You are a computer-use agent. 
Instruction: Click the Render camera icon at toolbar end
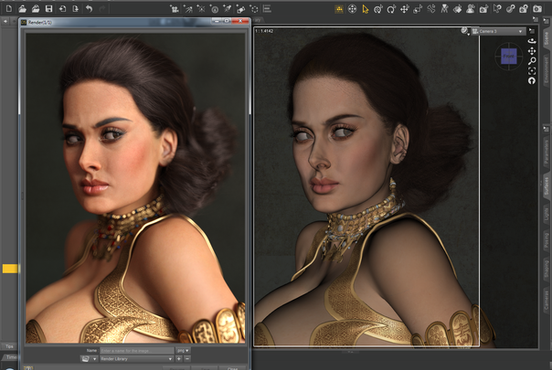[537, 9]
